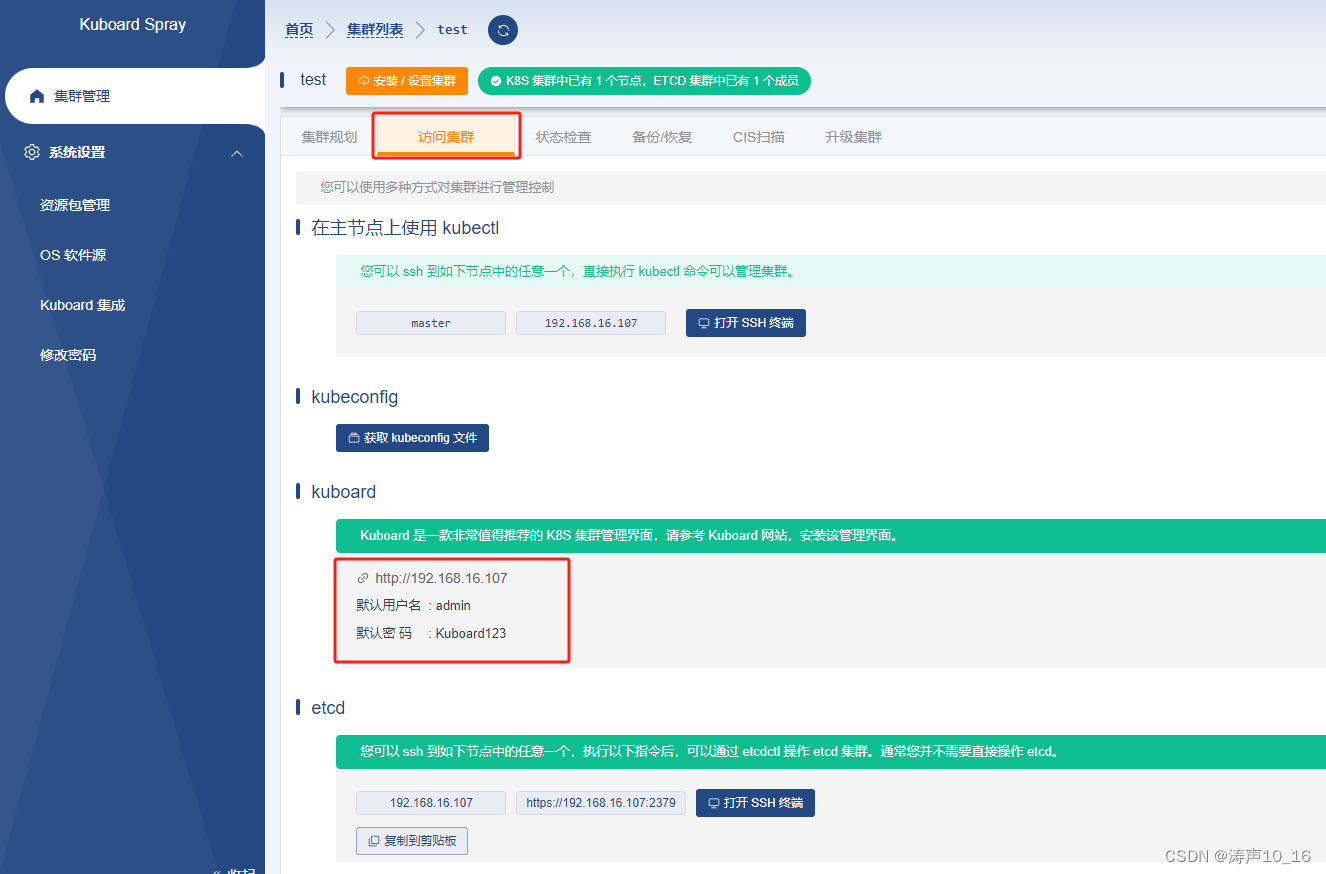This screenshot has height=874, width=1326.
Task: Click the kuboard section heading
Action: (x=344, y=492)
